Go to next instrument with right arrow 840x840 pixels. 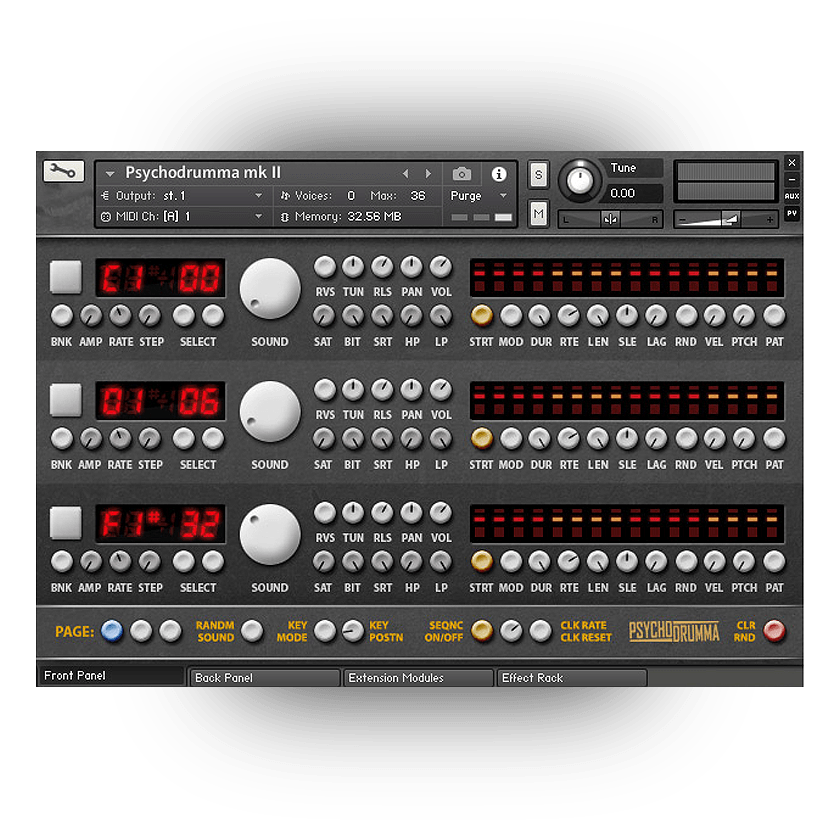428,174
